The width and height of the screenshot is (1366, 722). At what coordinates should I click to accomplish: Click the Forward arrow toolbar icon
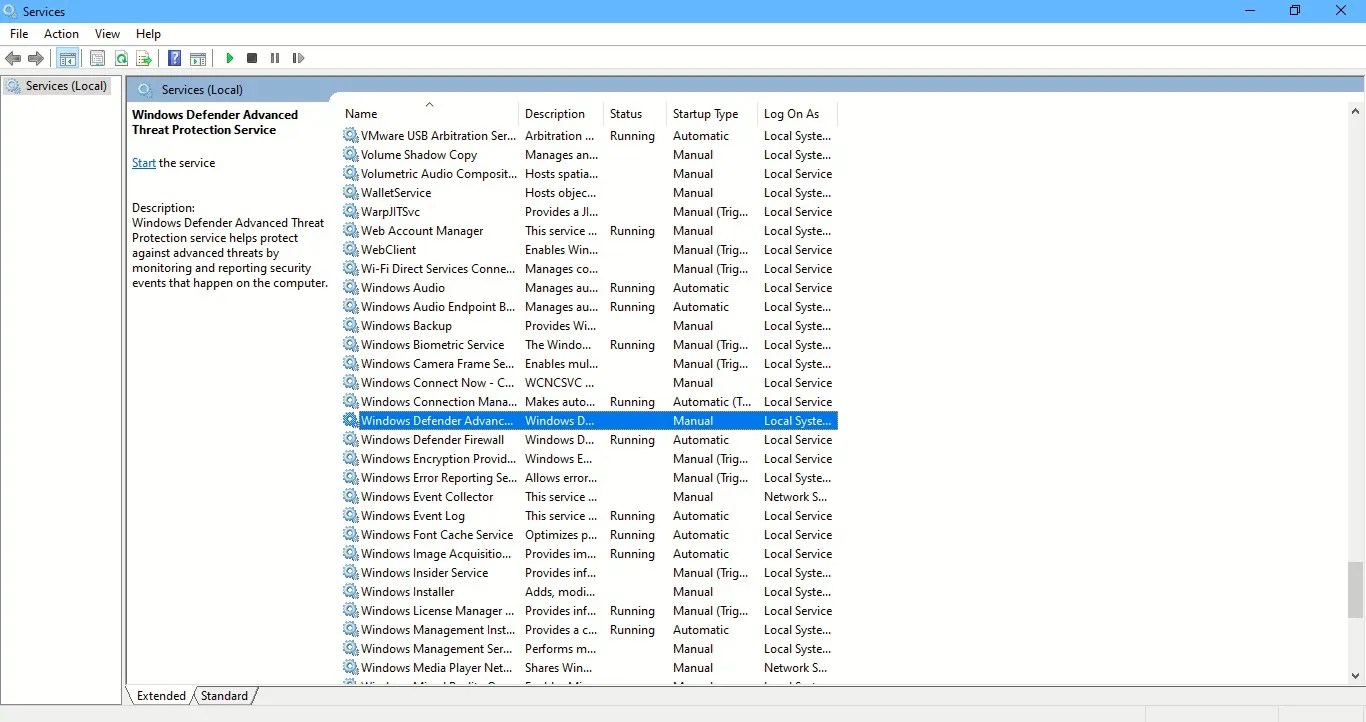pyautogui.click(x=36, y=58)
